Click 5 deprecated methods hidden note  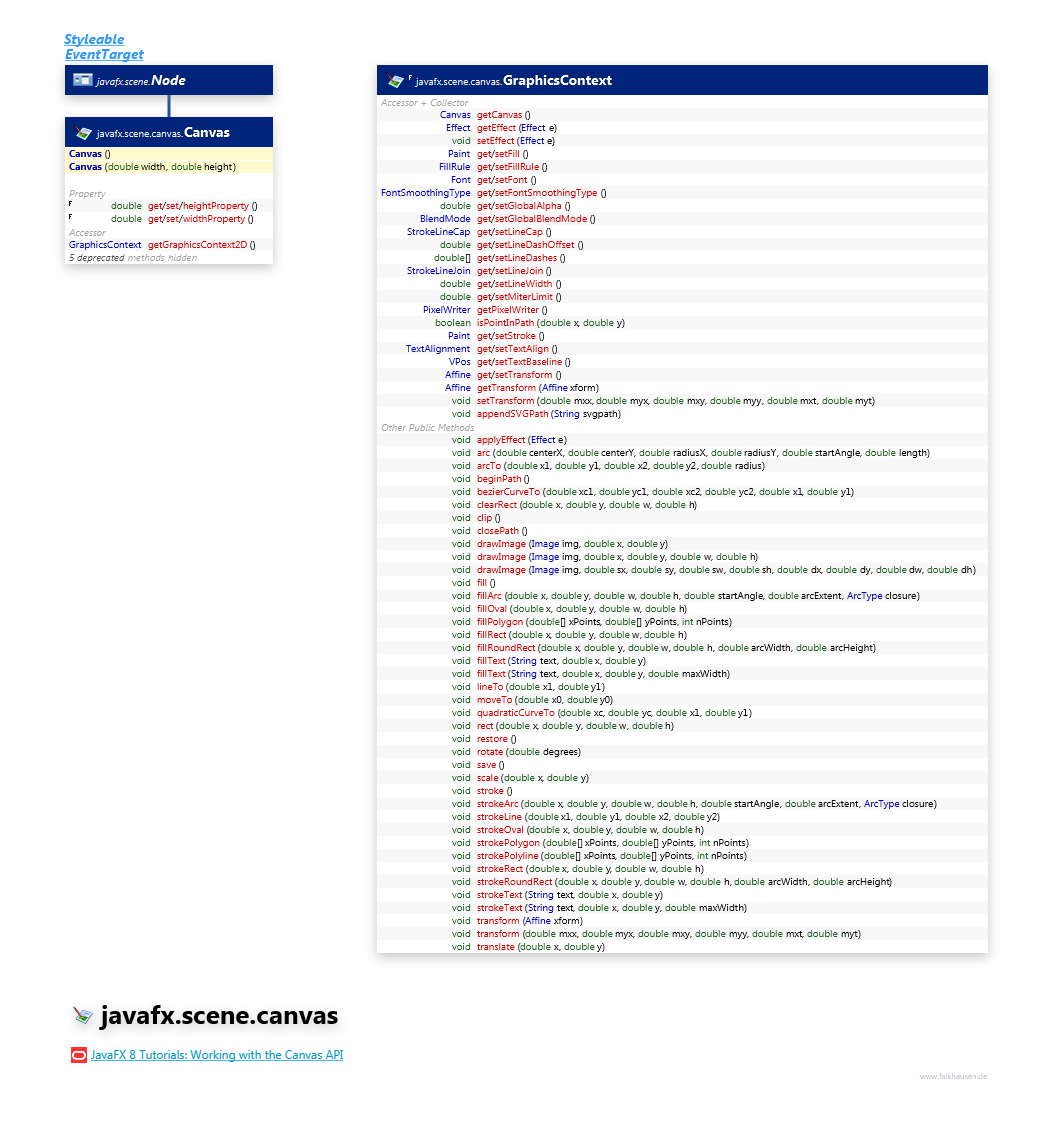(x=133, y=258)
